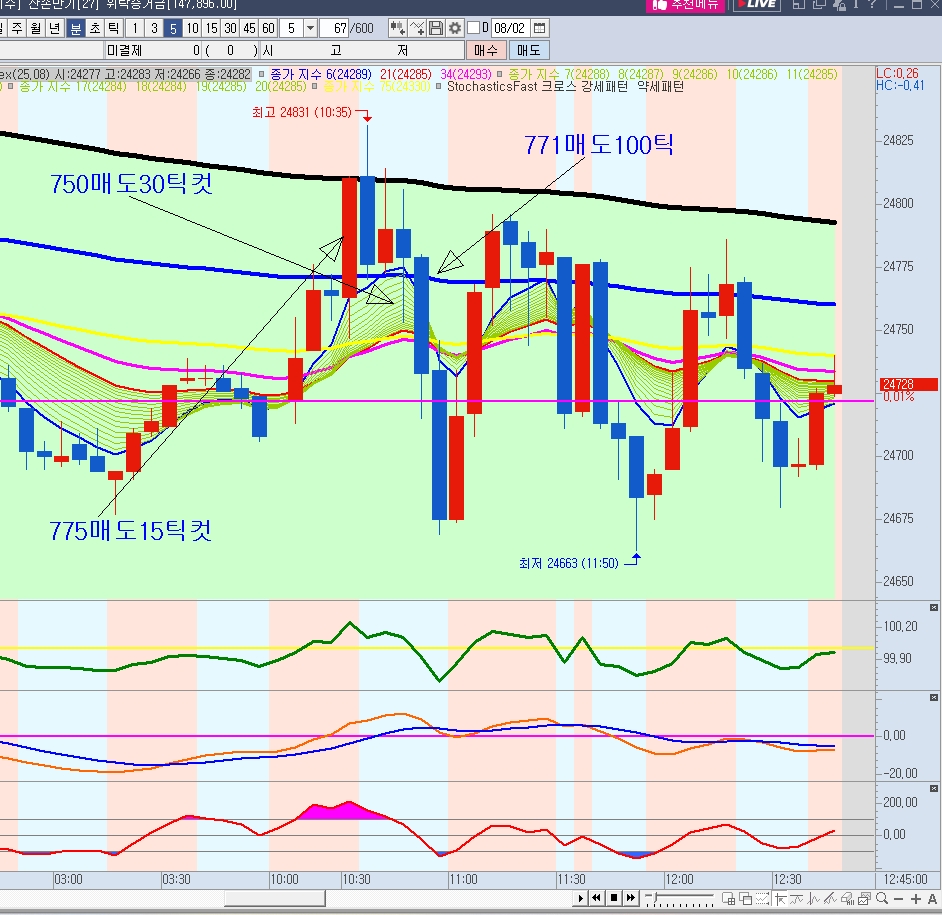Open the calendar date picker icon
Screen dimensions: 942x915
[540, 28]
